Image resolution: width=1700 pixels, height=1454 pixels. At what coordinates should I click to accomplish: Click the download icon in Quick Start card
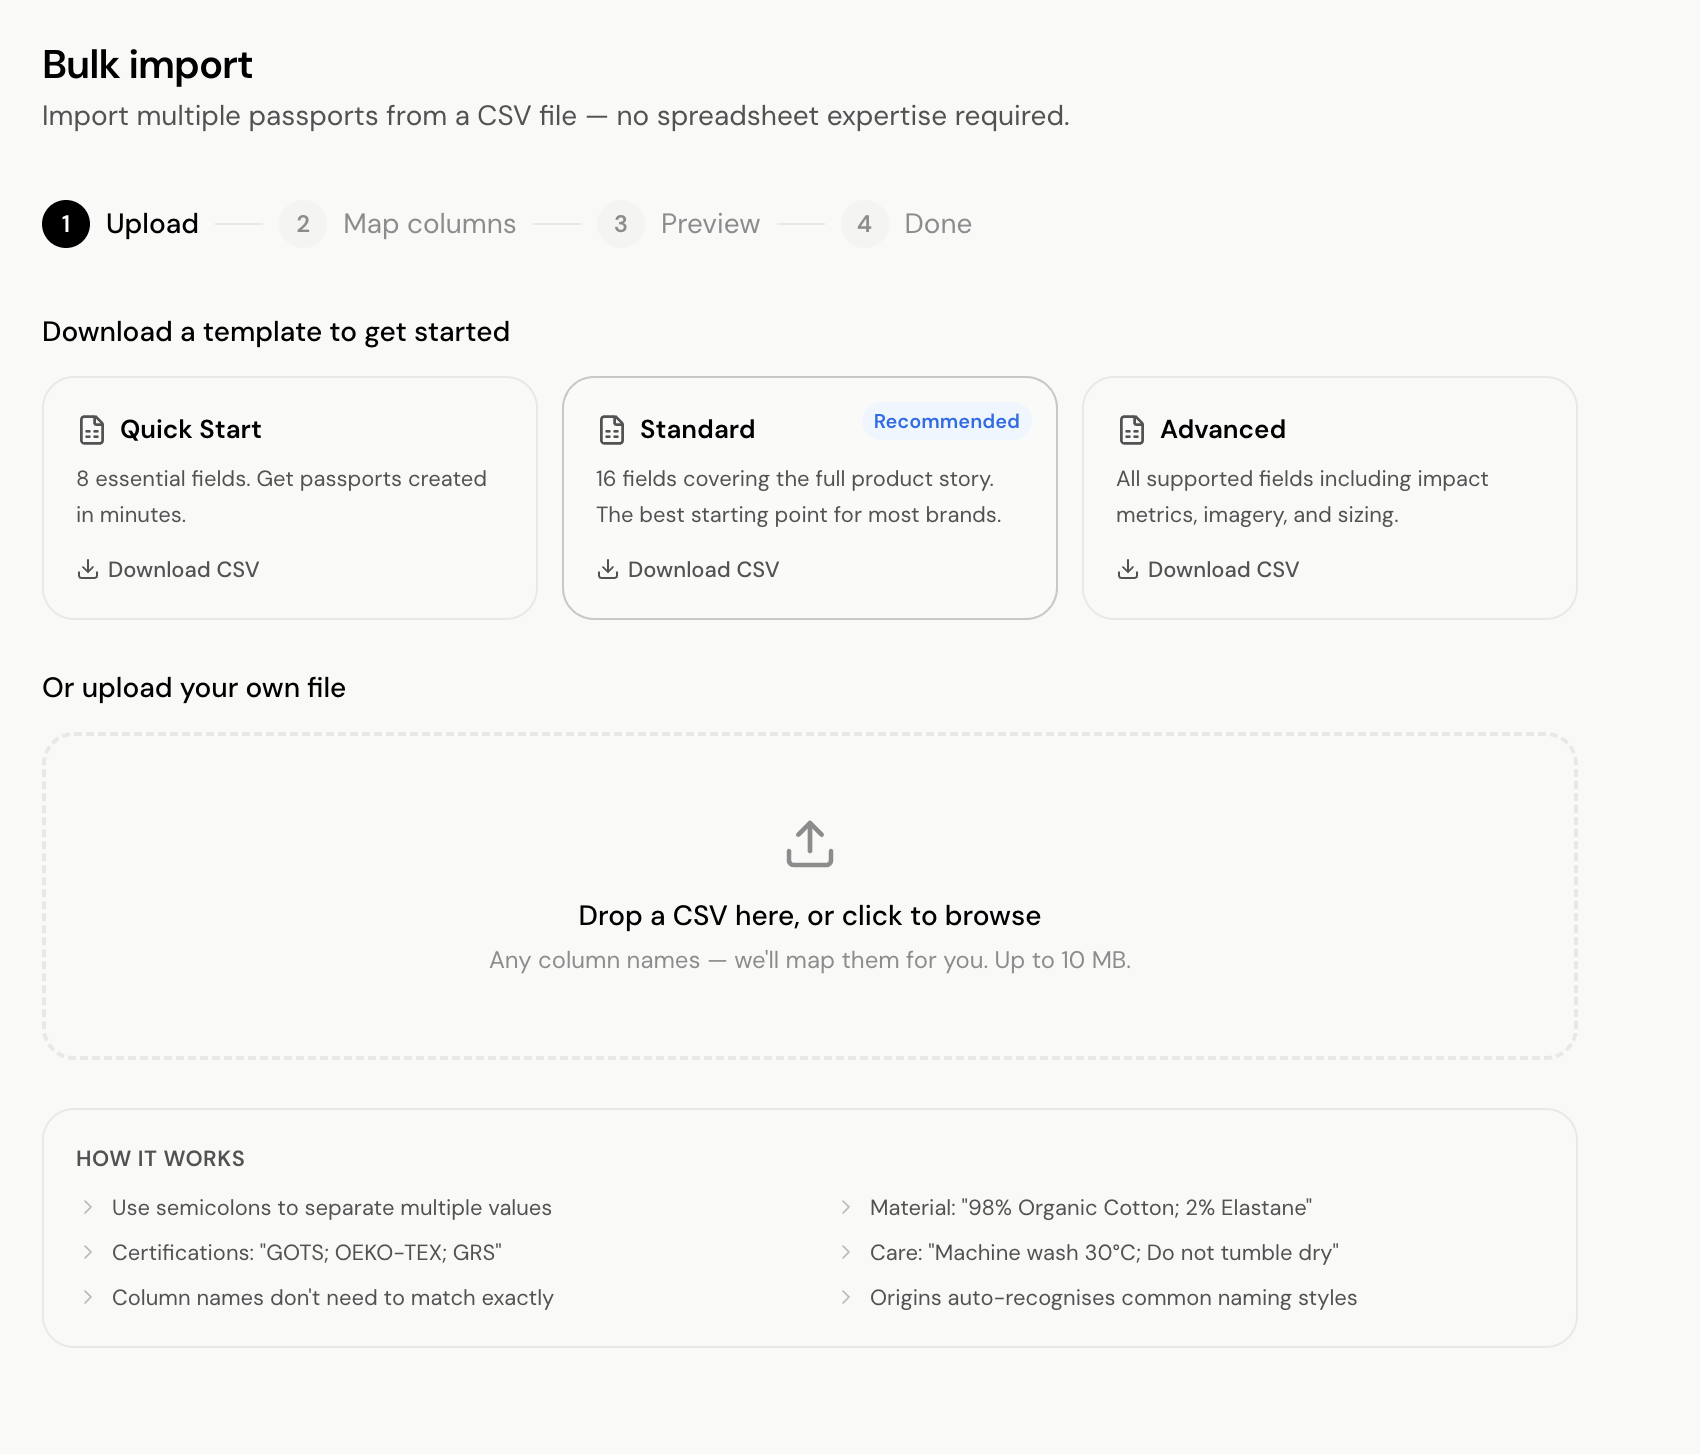[x=88, y=569]
